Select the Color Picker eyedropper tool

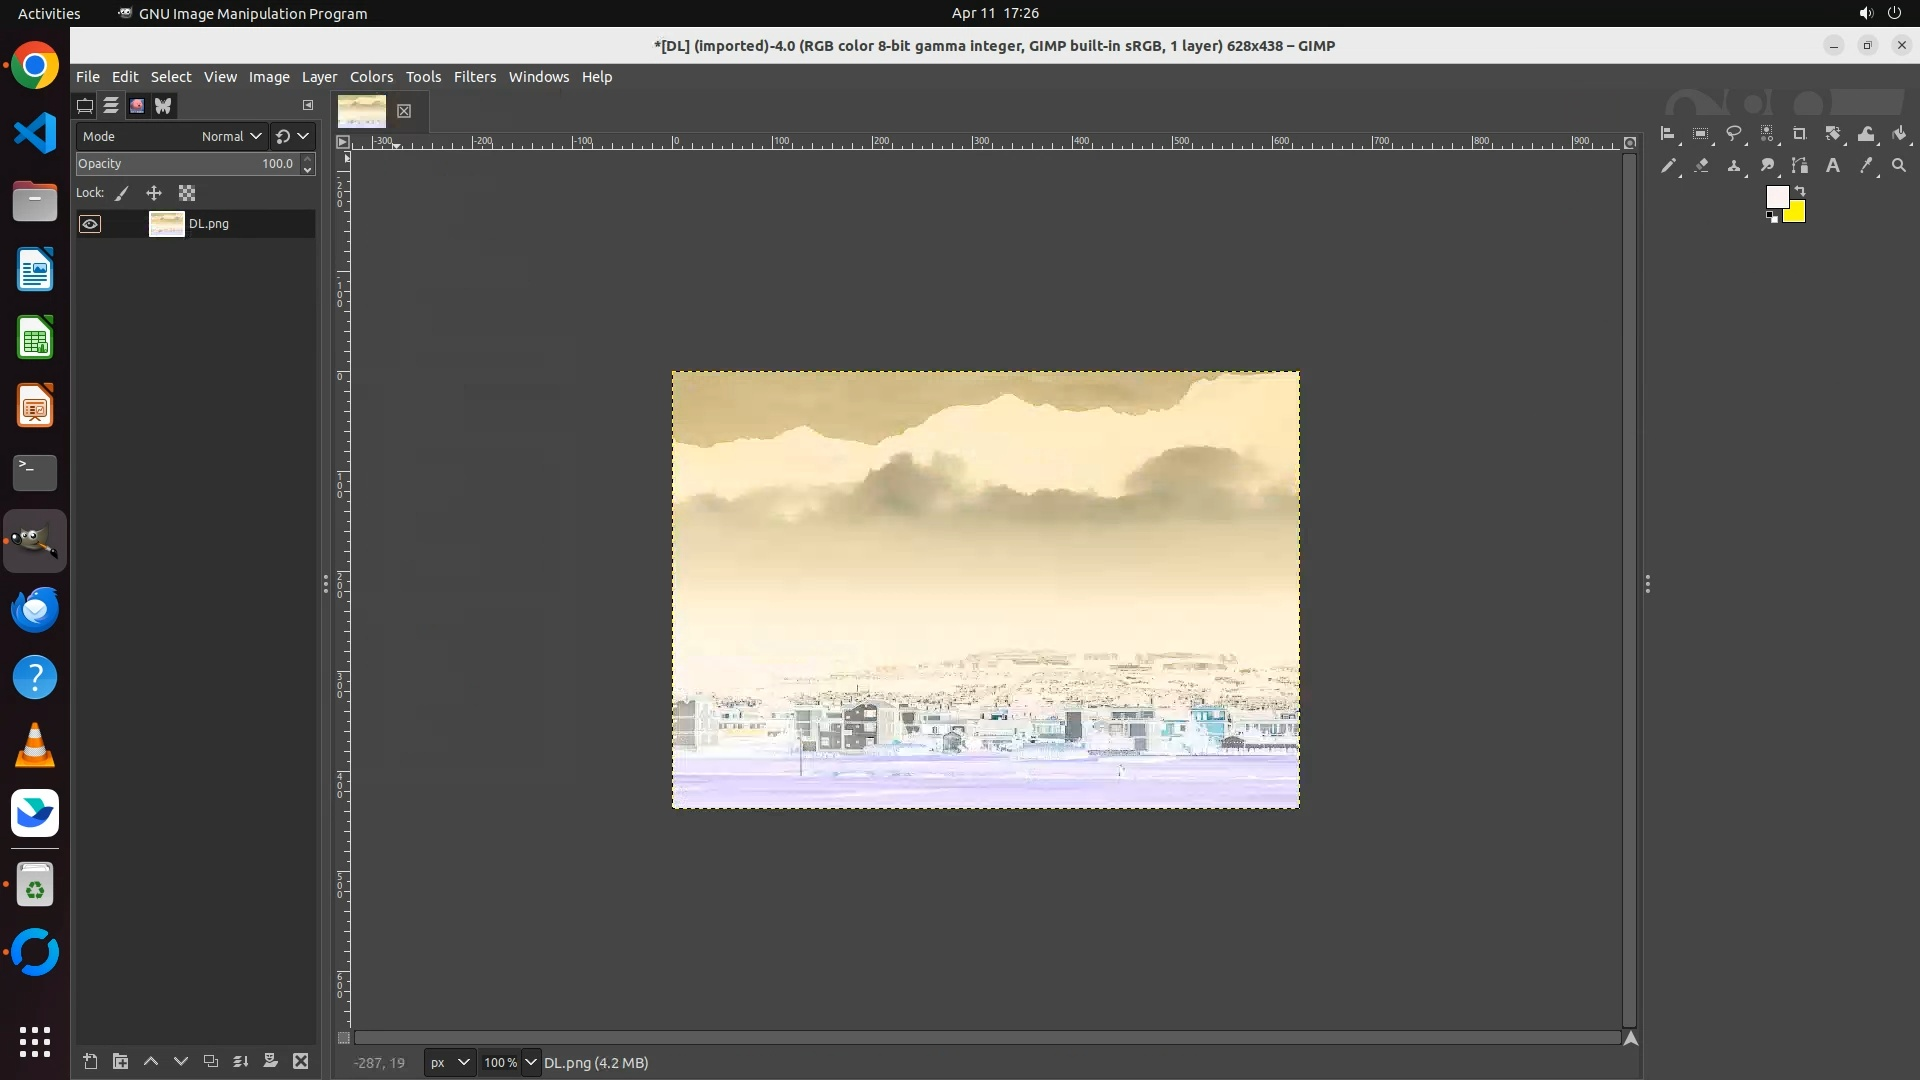click(x=1865, y=166)
